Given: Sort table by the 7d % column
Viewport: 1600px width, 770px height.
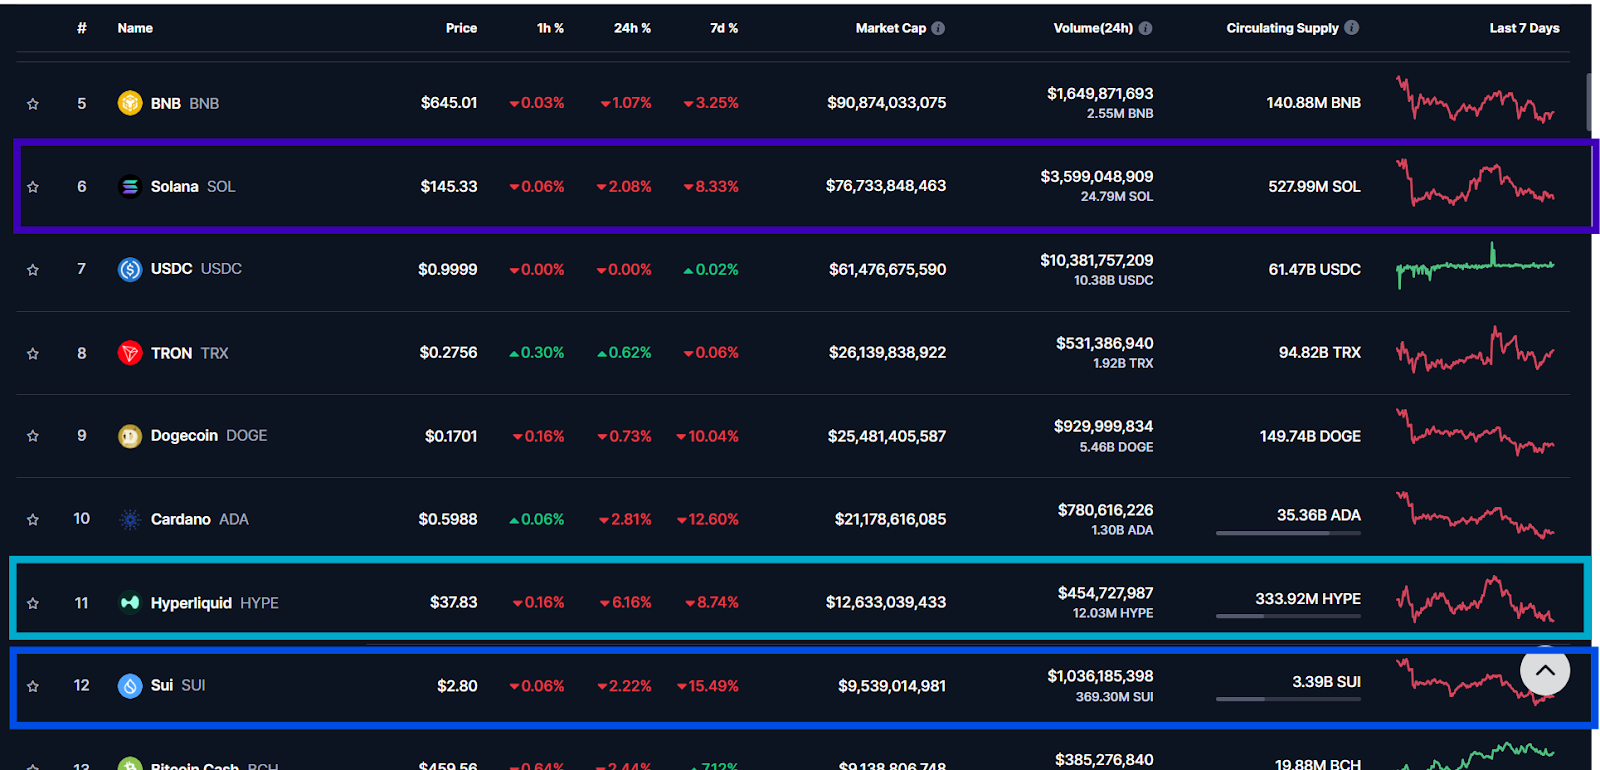Looking at the screenshot, I should coord(724,28).
